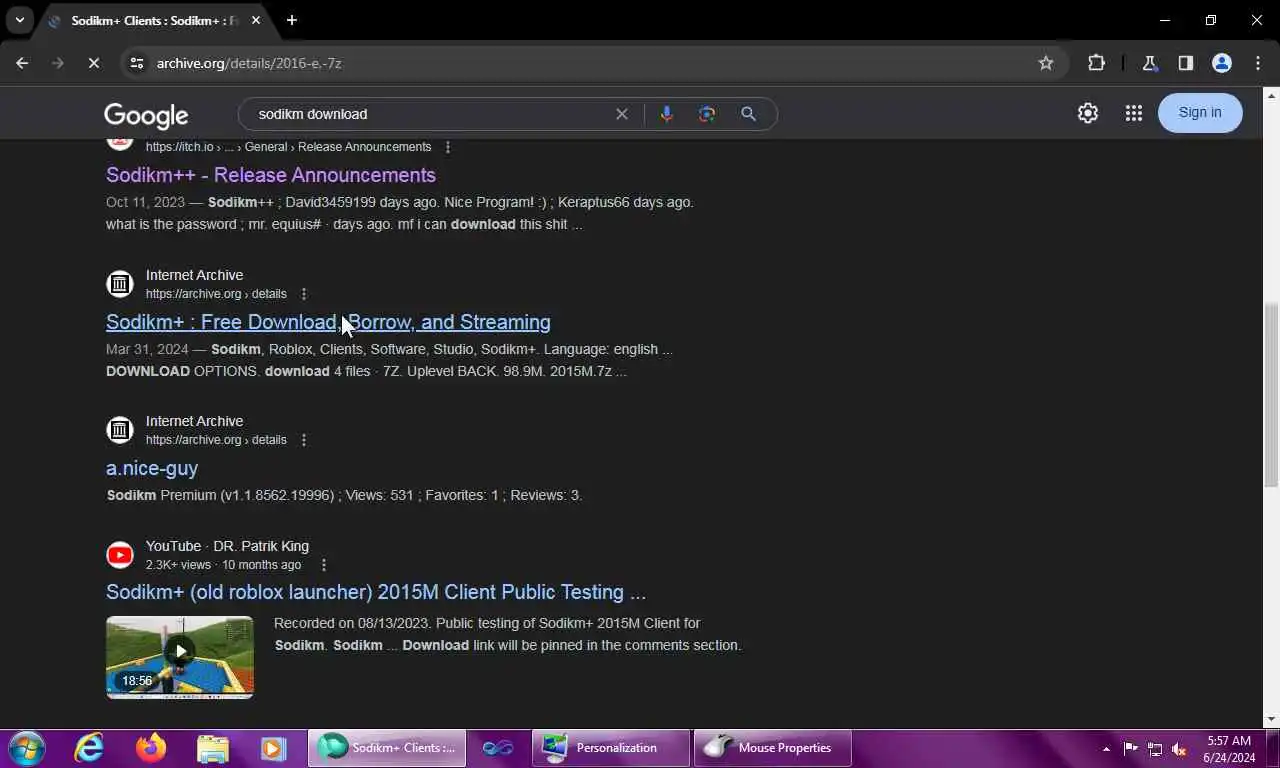Open Google quick settings gear
Image resolution: width=1280 pixels, height=768 pixels.
click(1088, 113)
